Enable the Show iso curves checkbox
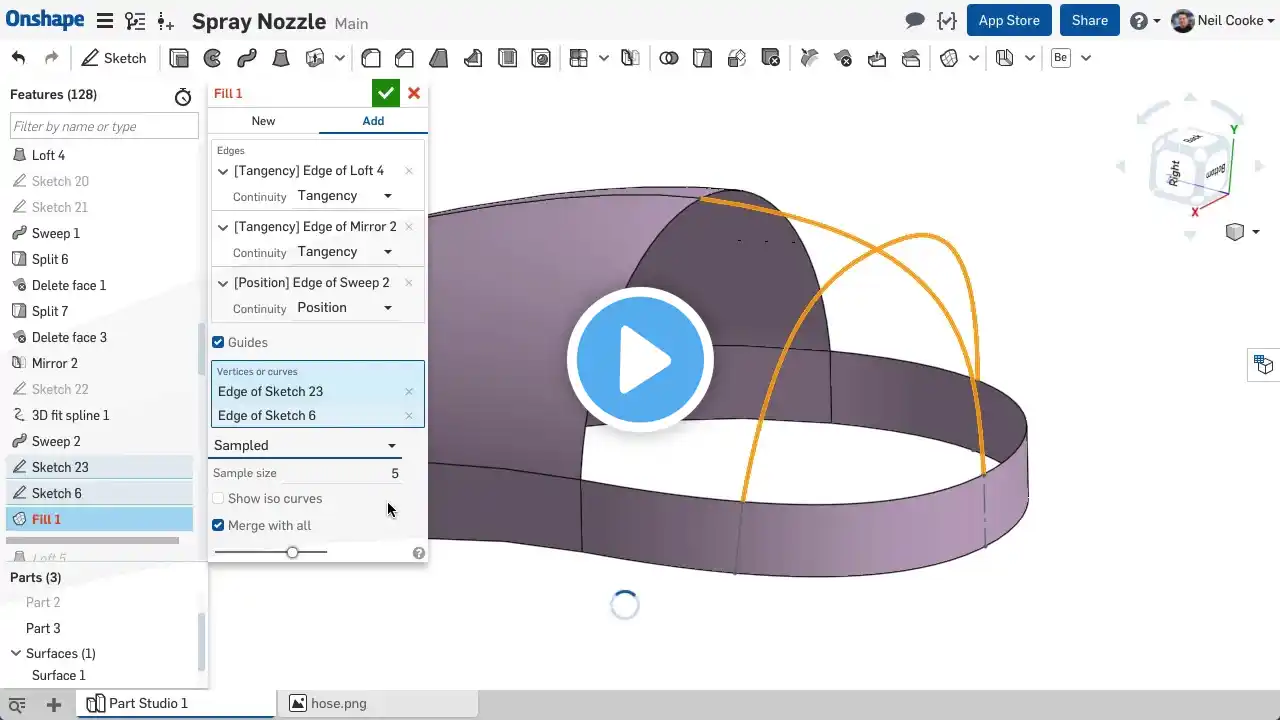 coord(218,498)
